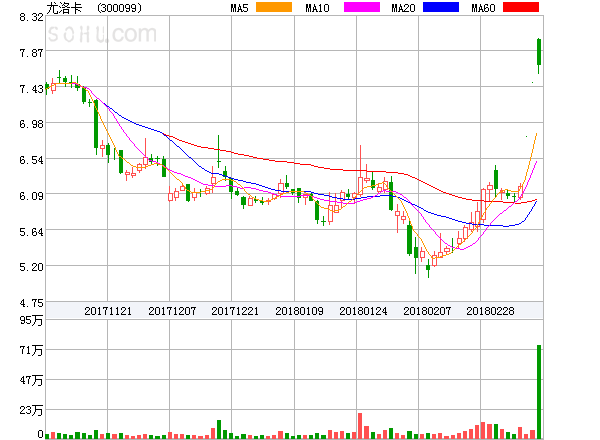Click the 5.64 price axis label
The width and height of the screenshot is (600, 440).
click(31, 232)
